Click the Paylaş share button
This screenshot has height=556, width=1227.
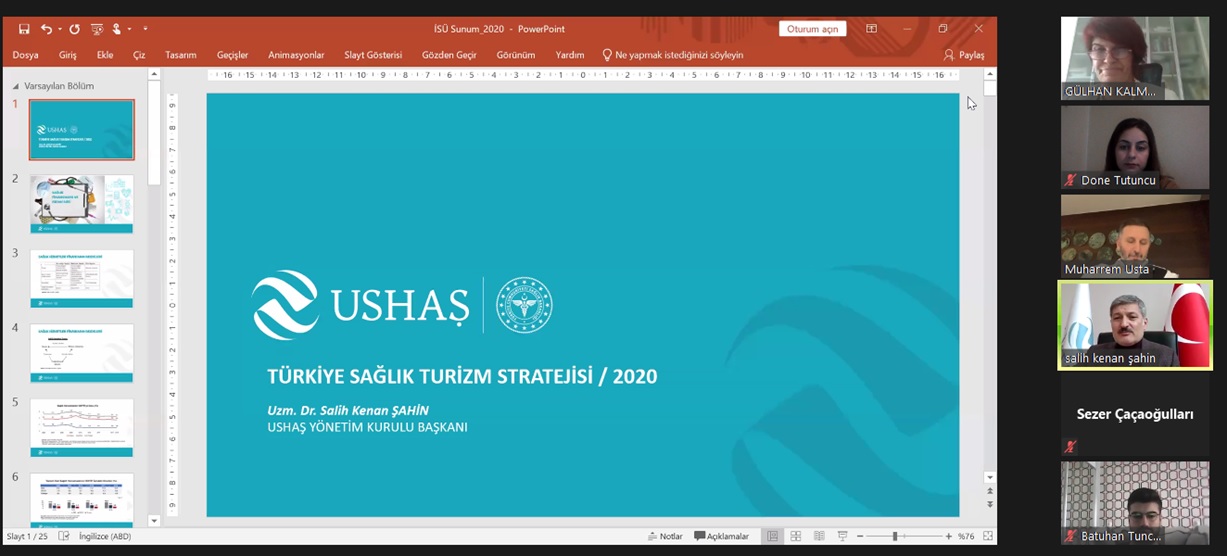pos(964,55)
